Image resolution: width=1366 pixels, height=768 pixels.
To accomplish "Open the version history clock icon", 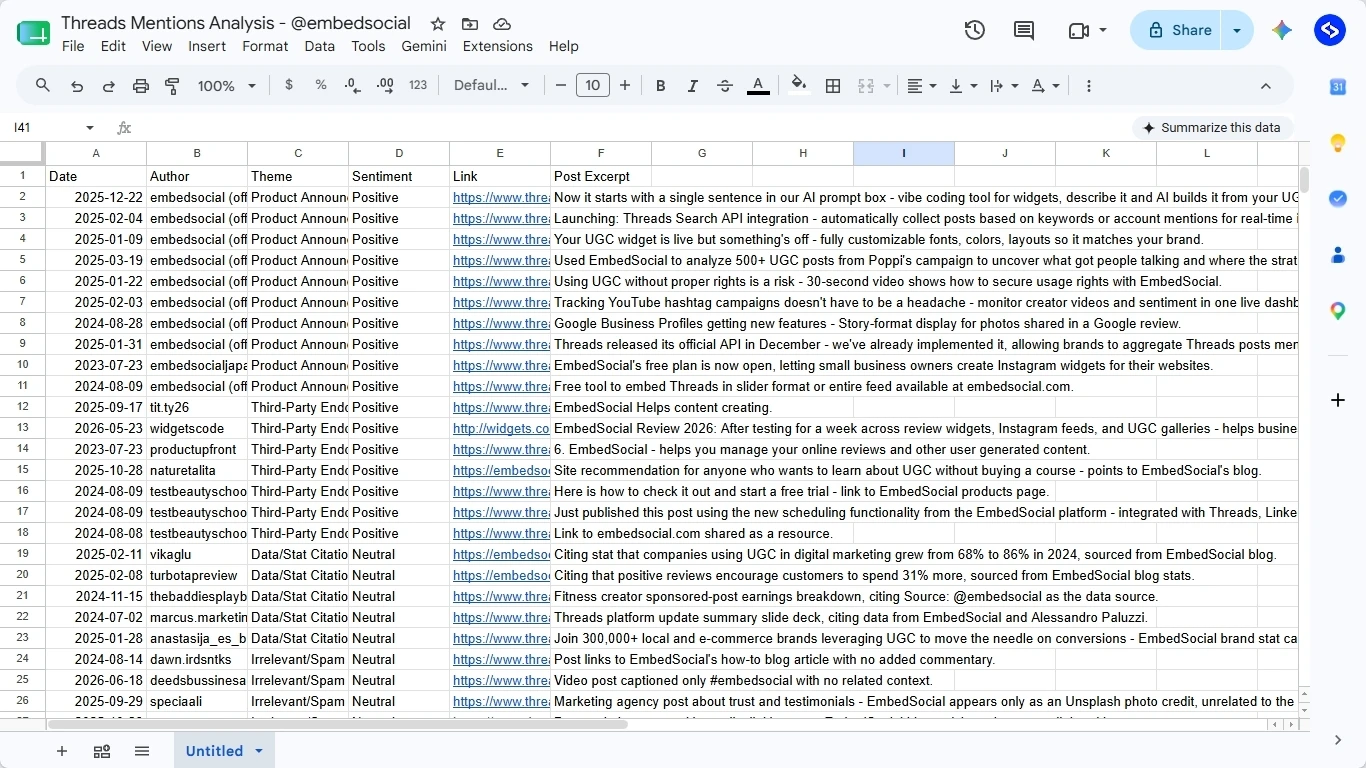I will pyautogui.click(x=975, y=30).
